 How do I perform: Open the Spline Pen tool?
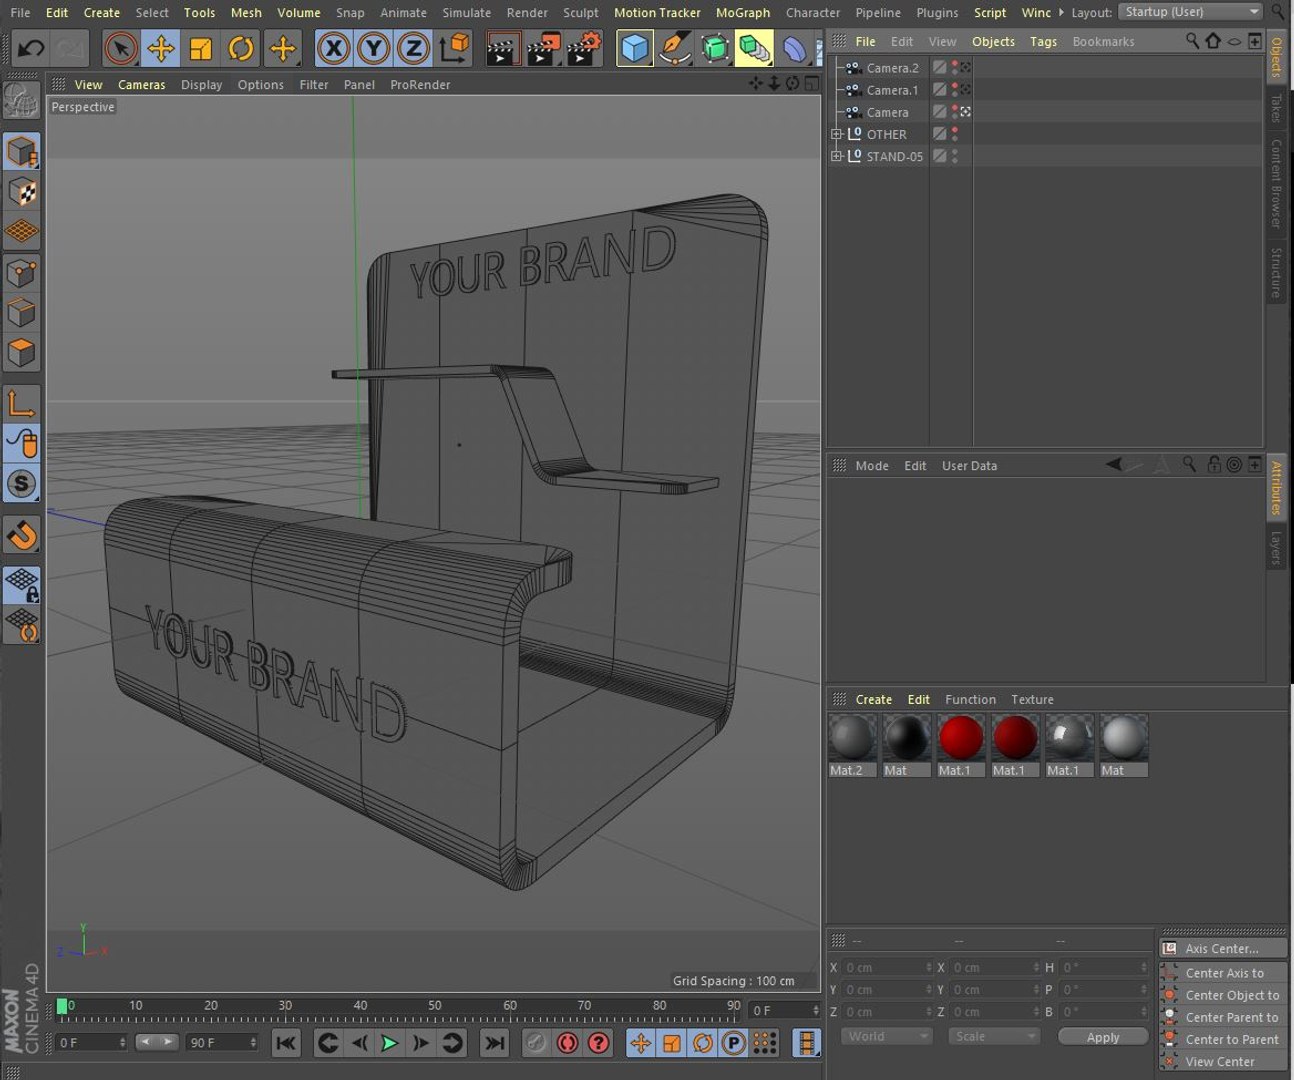[x=675, y=48]
